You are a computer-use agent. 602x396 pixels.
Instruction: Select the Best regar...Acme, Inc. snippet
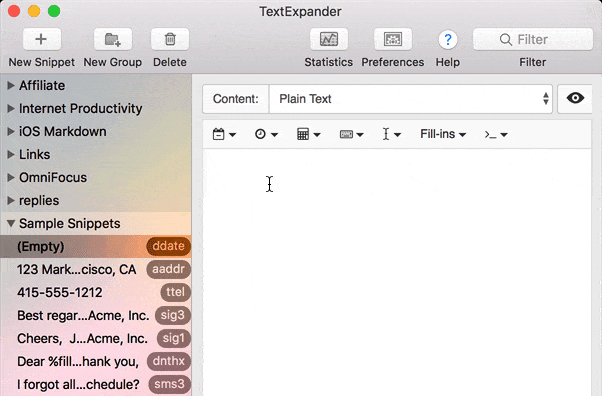(x=96, y=315)
